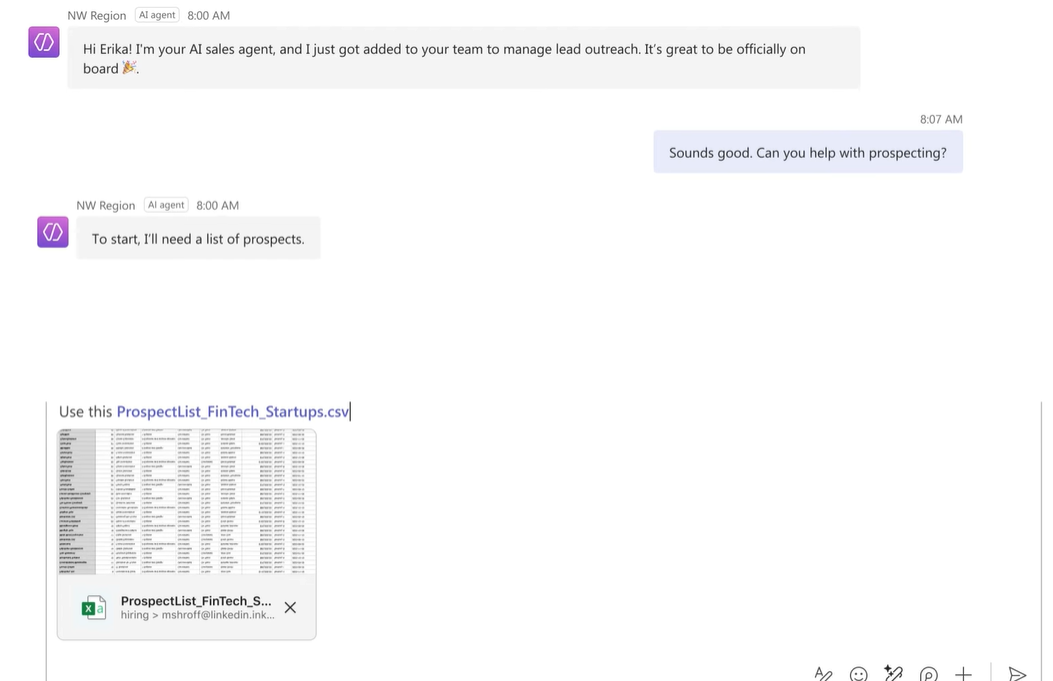The image size is (1053, 681).
Task: Click the AI agent badge on the first message
Action: pos(157,15)
